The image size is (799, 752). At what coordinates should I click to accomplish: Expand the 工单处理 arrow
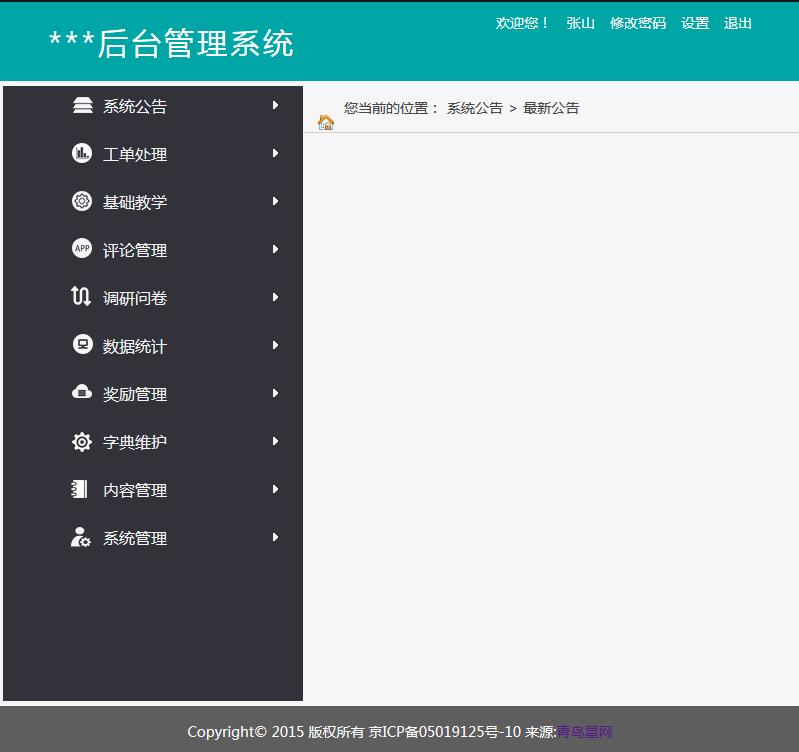(275, 153)
